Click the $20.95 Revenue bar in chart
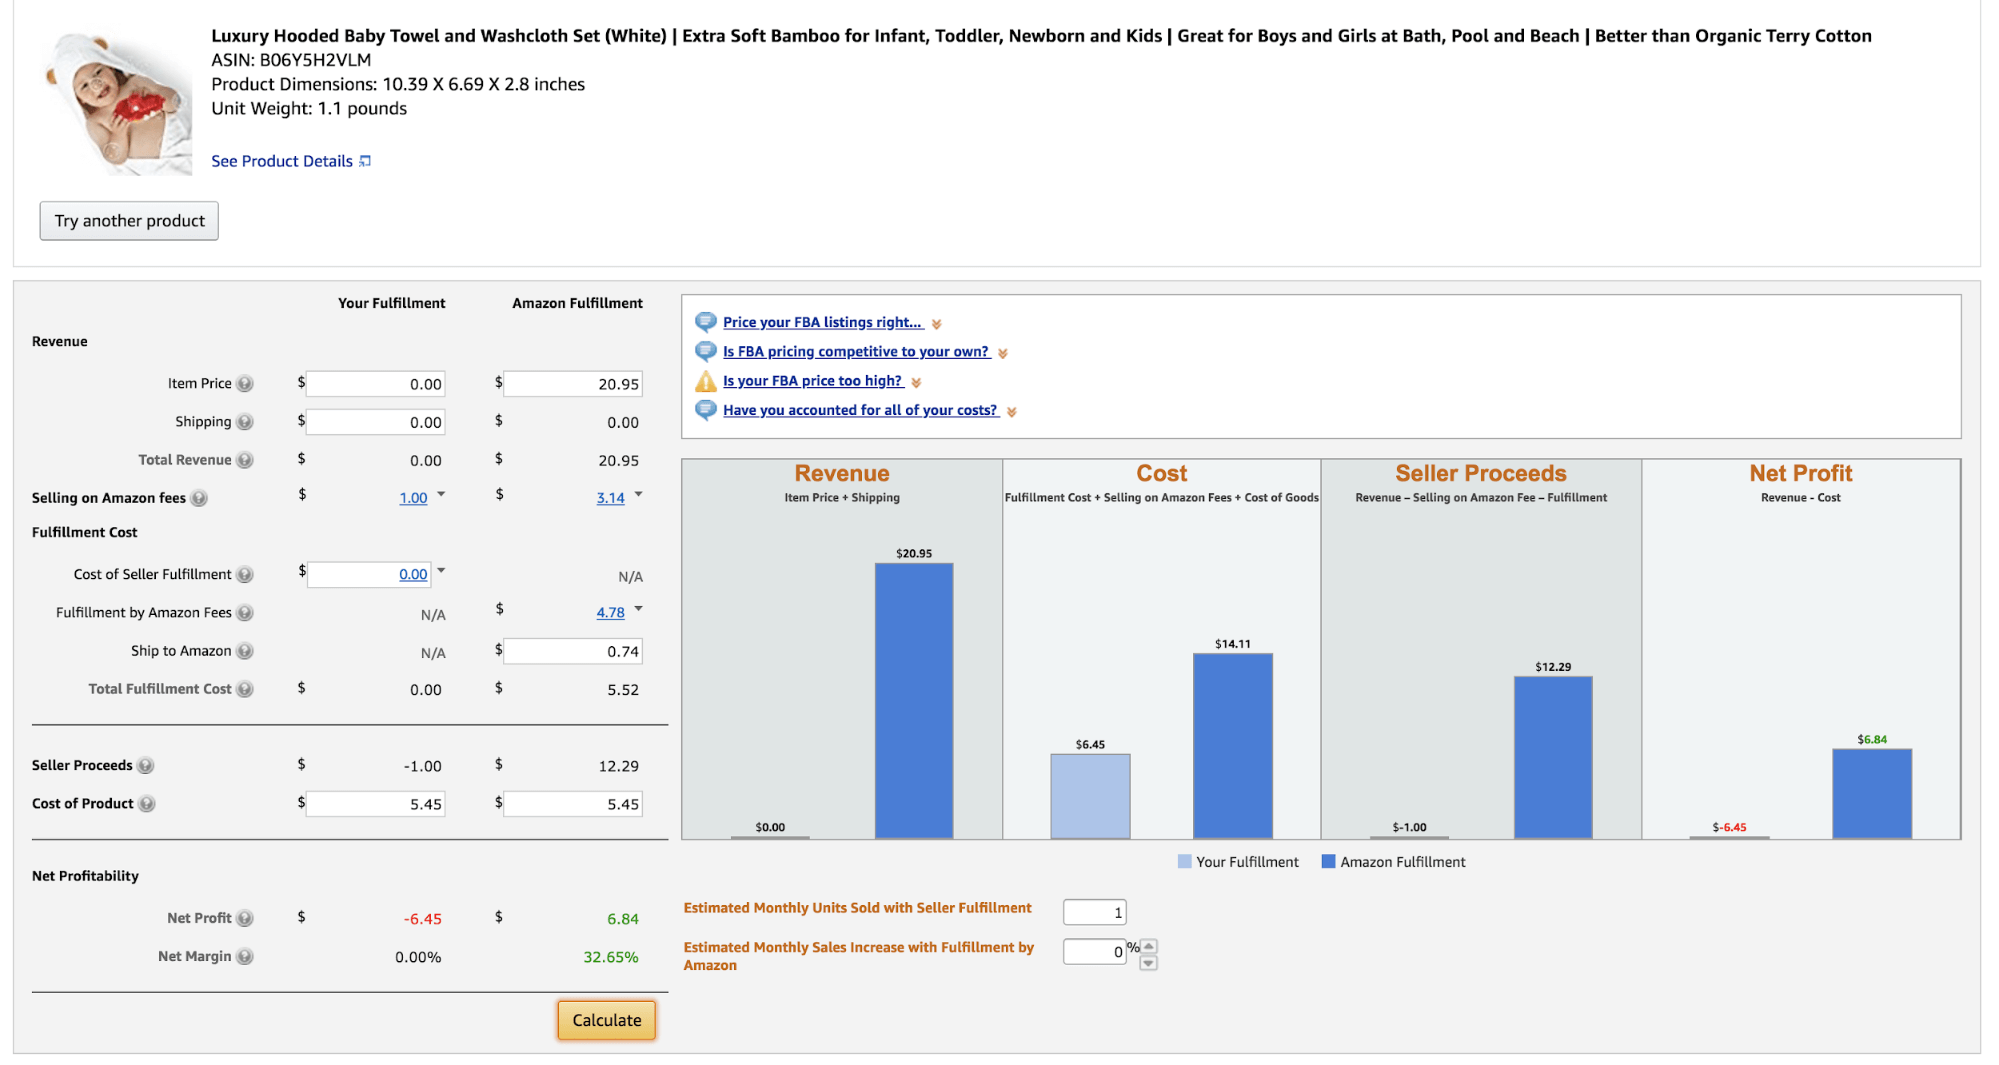 914,700
